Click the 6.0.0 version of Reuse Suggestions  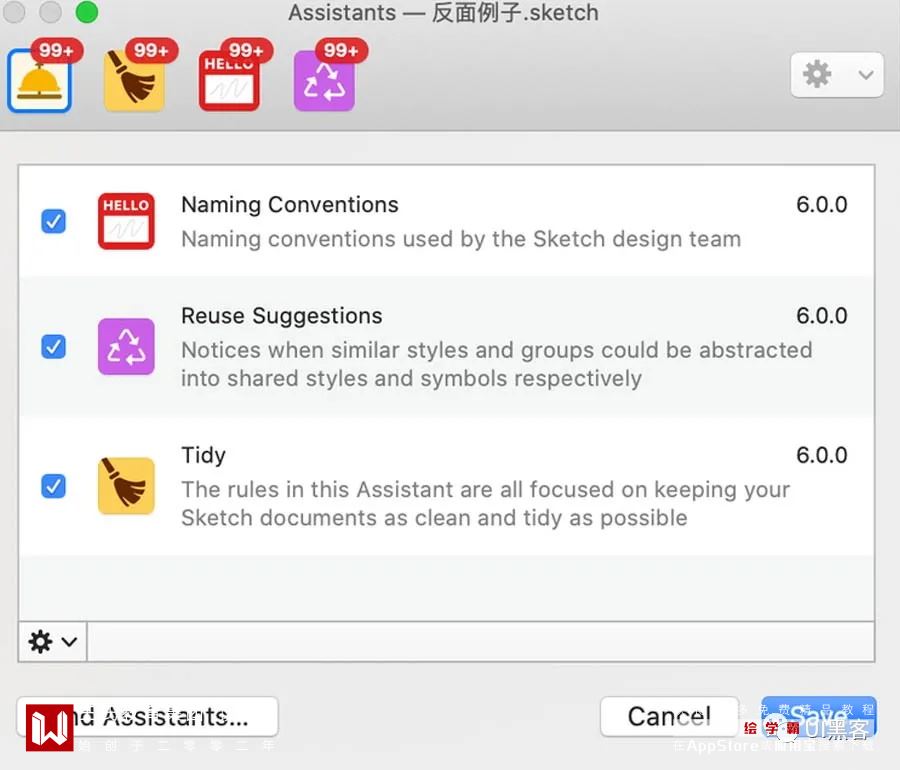click(821, 316)
